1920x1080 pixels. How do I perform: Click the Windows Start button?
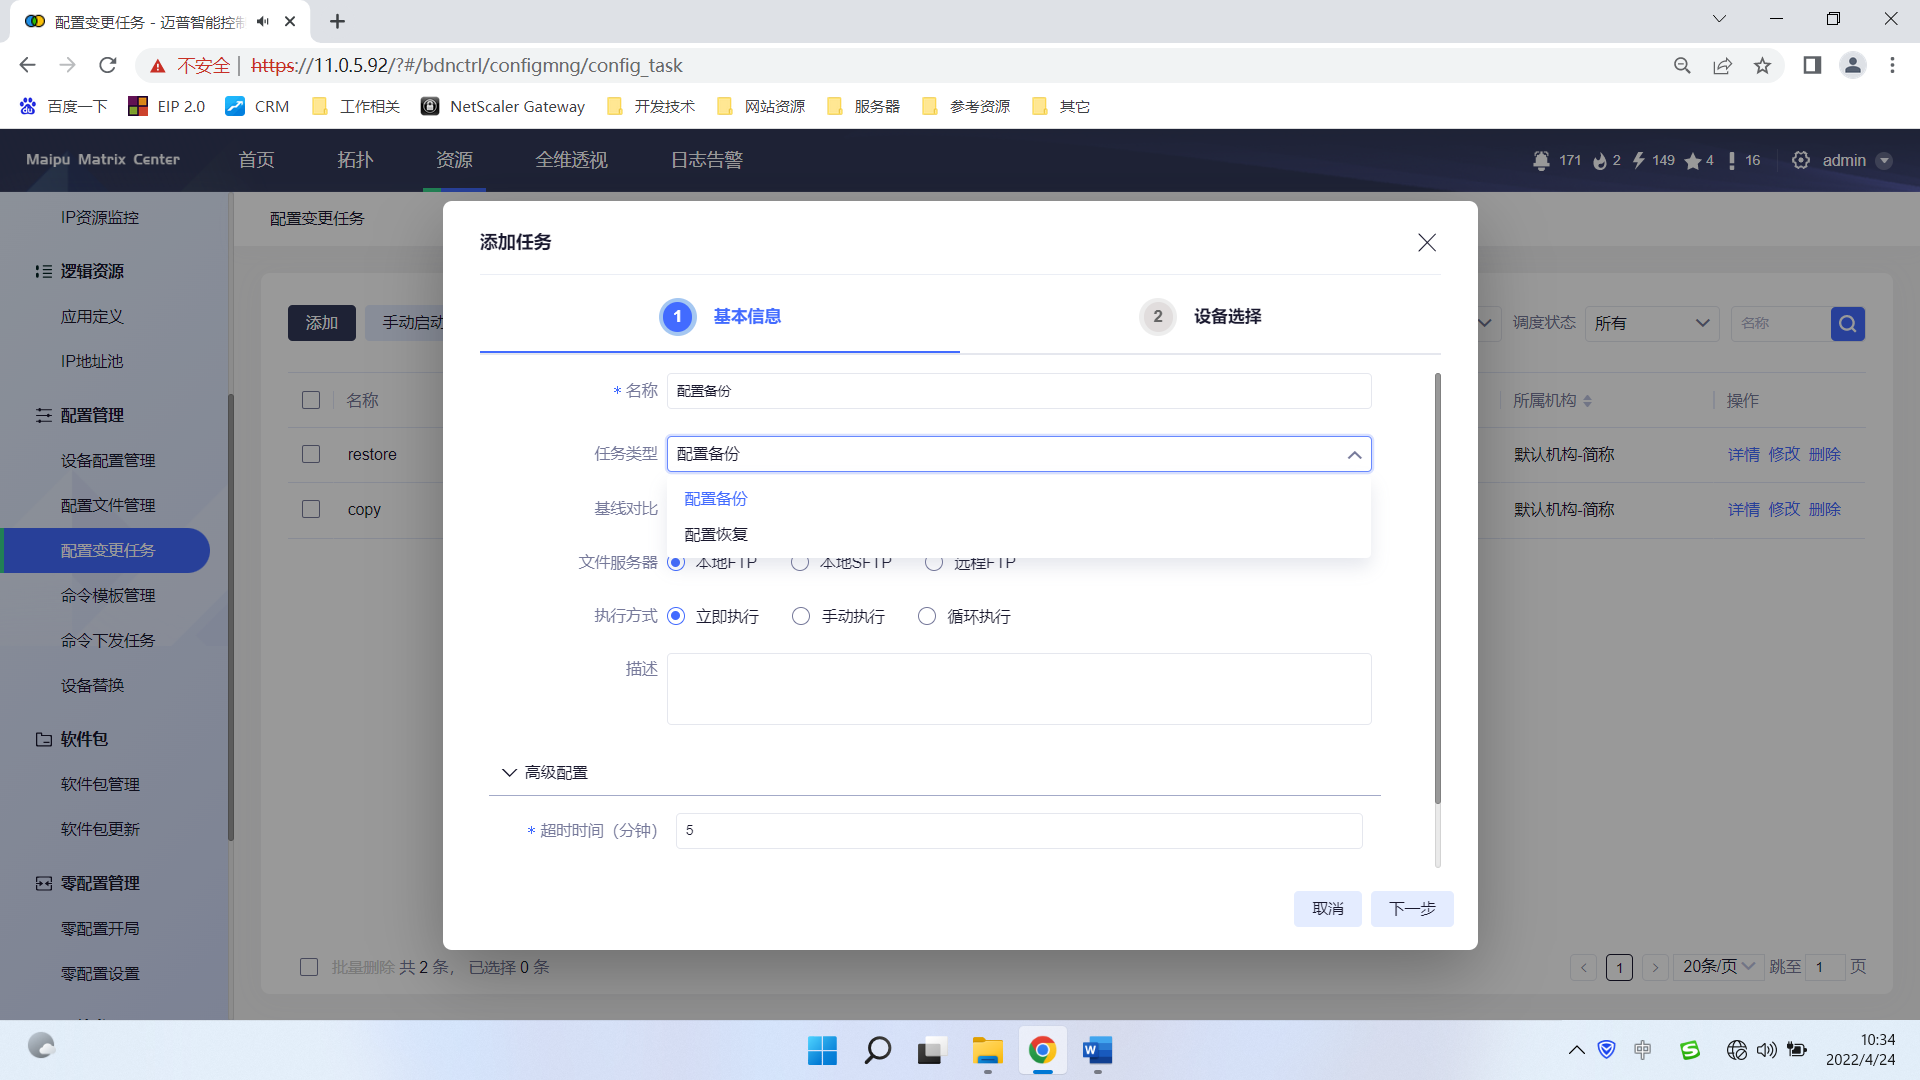click(x=822, y=1050)
